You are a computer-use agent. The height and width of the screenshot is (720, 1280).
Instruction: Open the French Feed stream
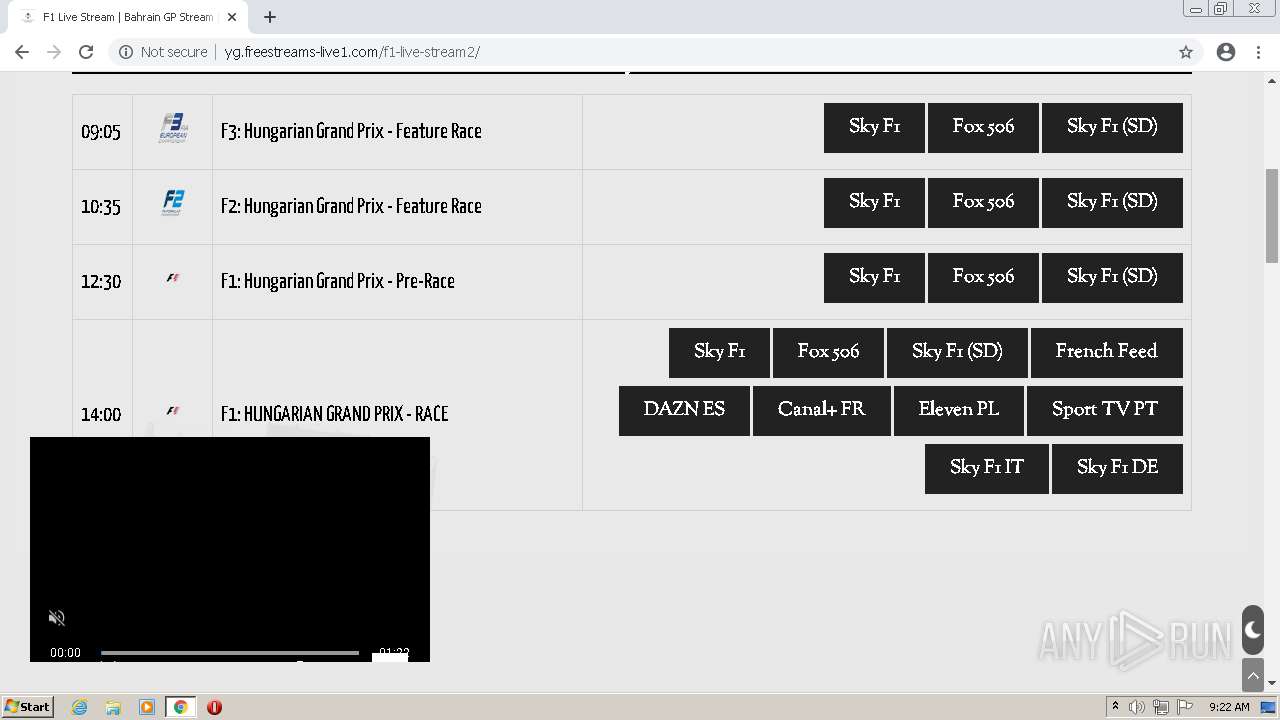[x=1107, y=353]
